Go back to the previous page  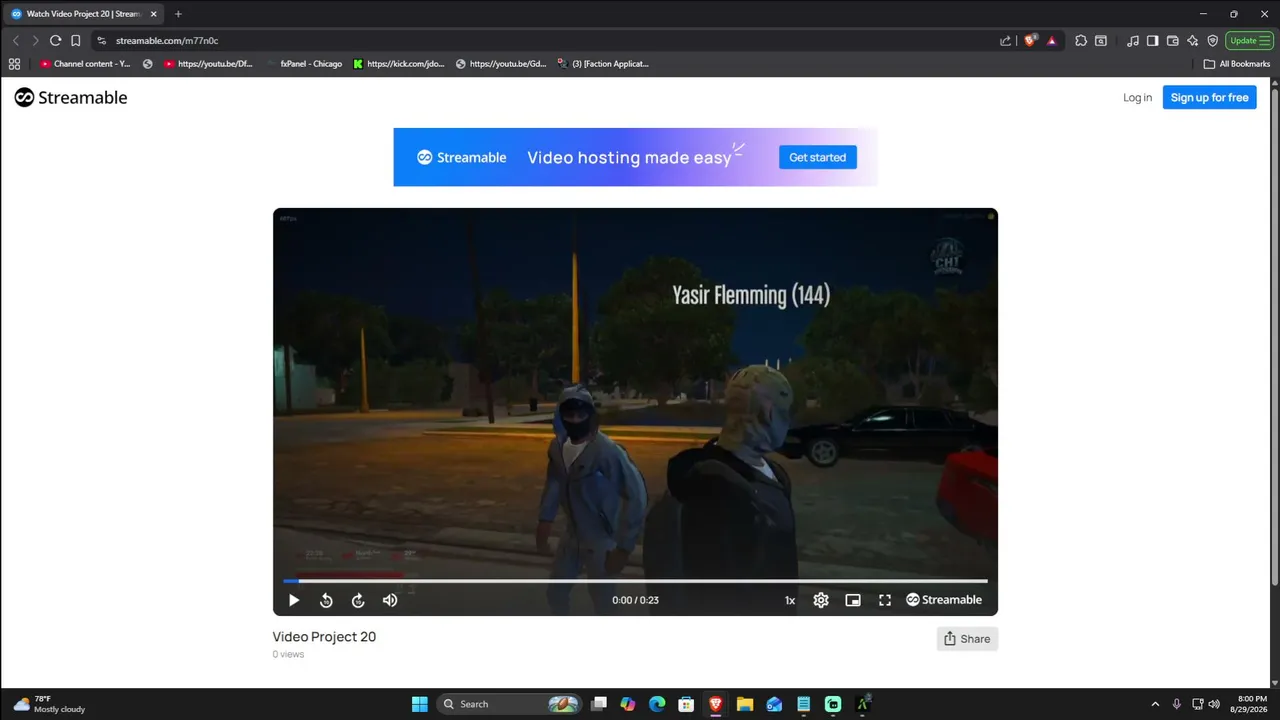(16, 41)
